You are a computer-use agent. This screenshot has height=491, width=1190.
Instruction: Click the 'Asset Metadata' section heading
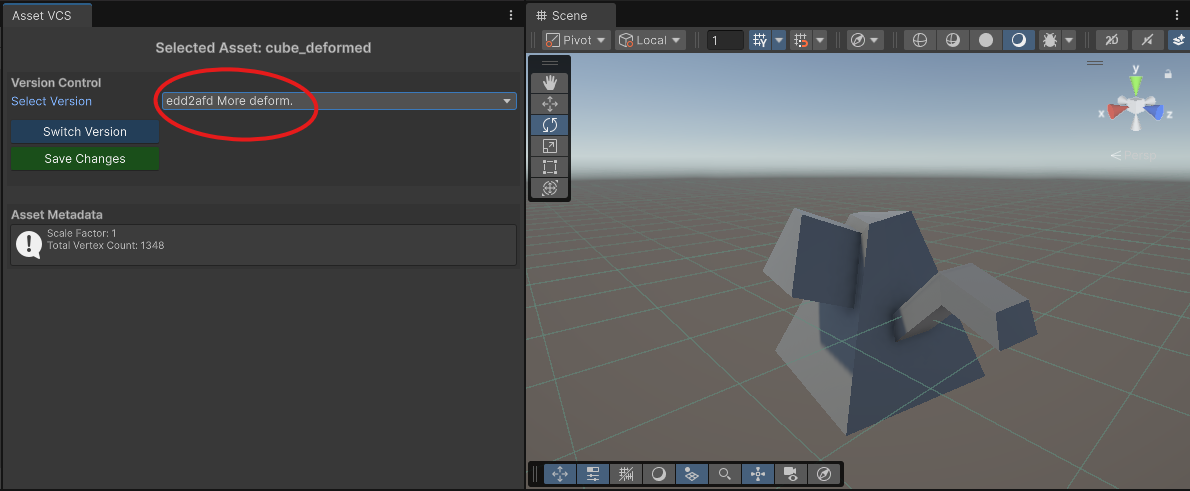pyautogui.click(x=57, y=215)
